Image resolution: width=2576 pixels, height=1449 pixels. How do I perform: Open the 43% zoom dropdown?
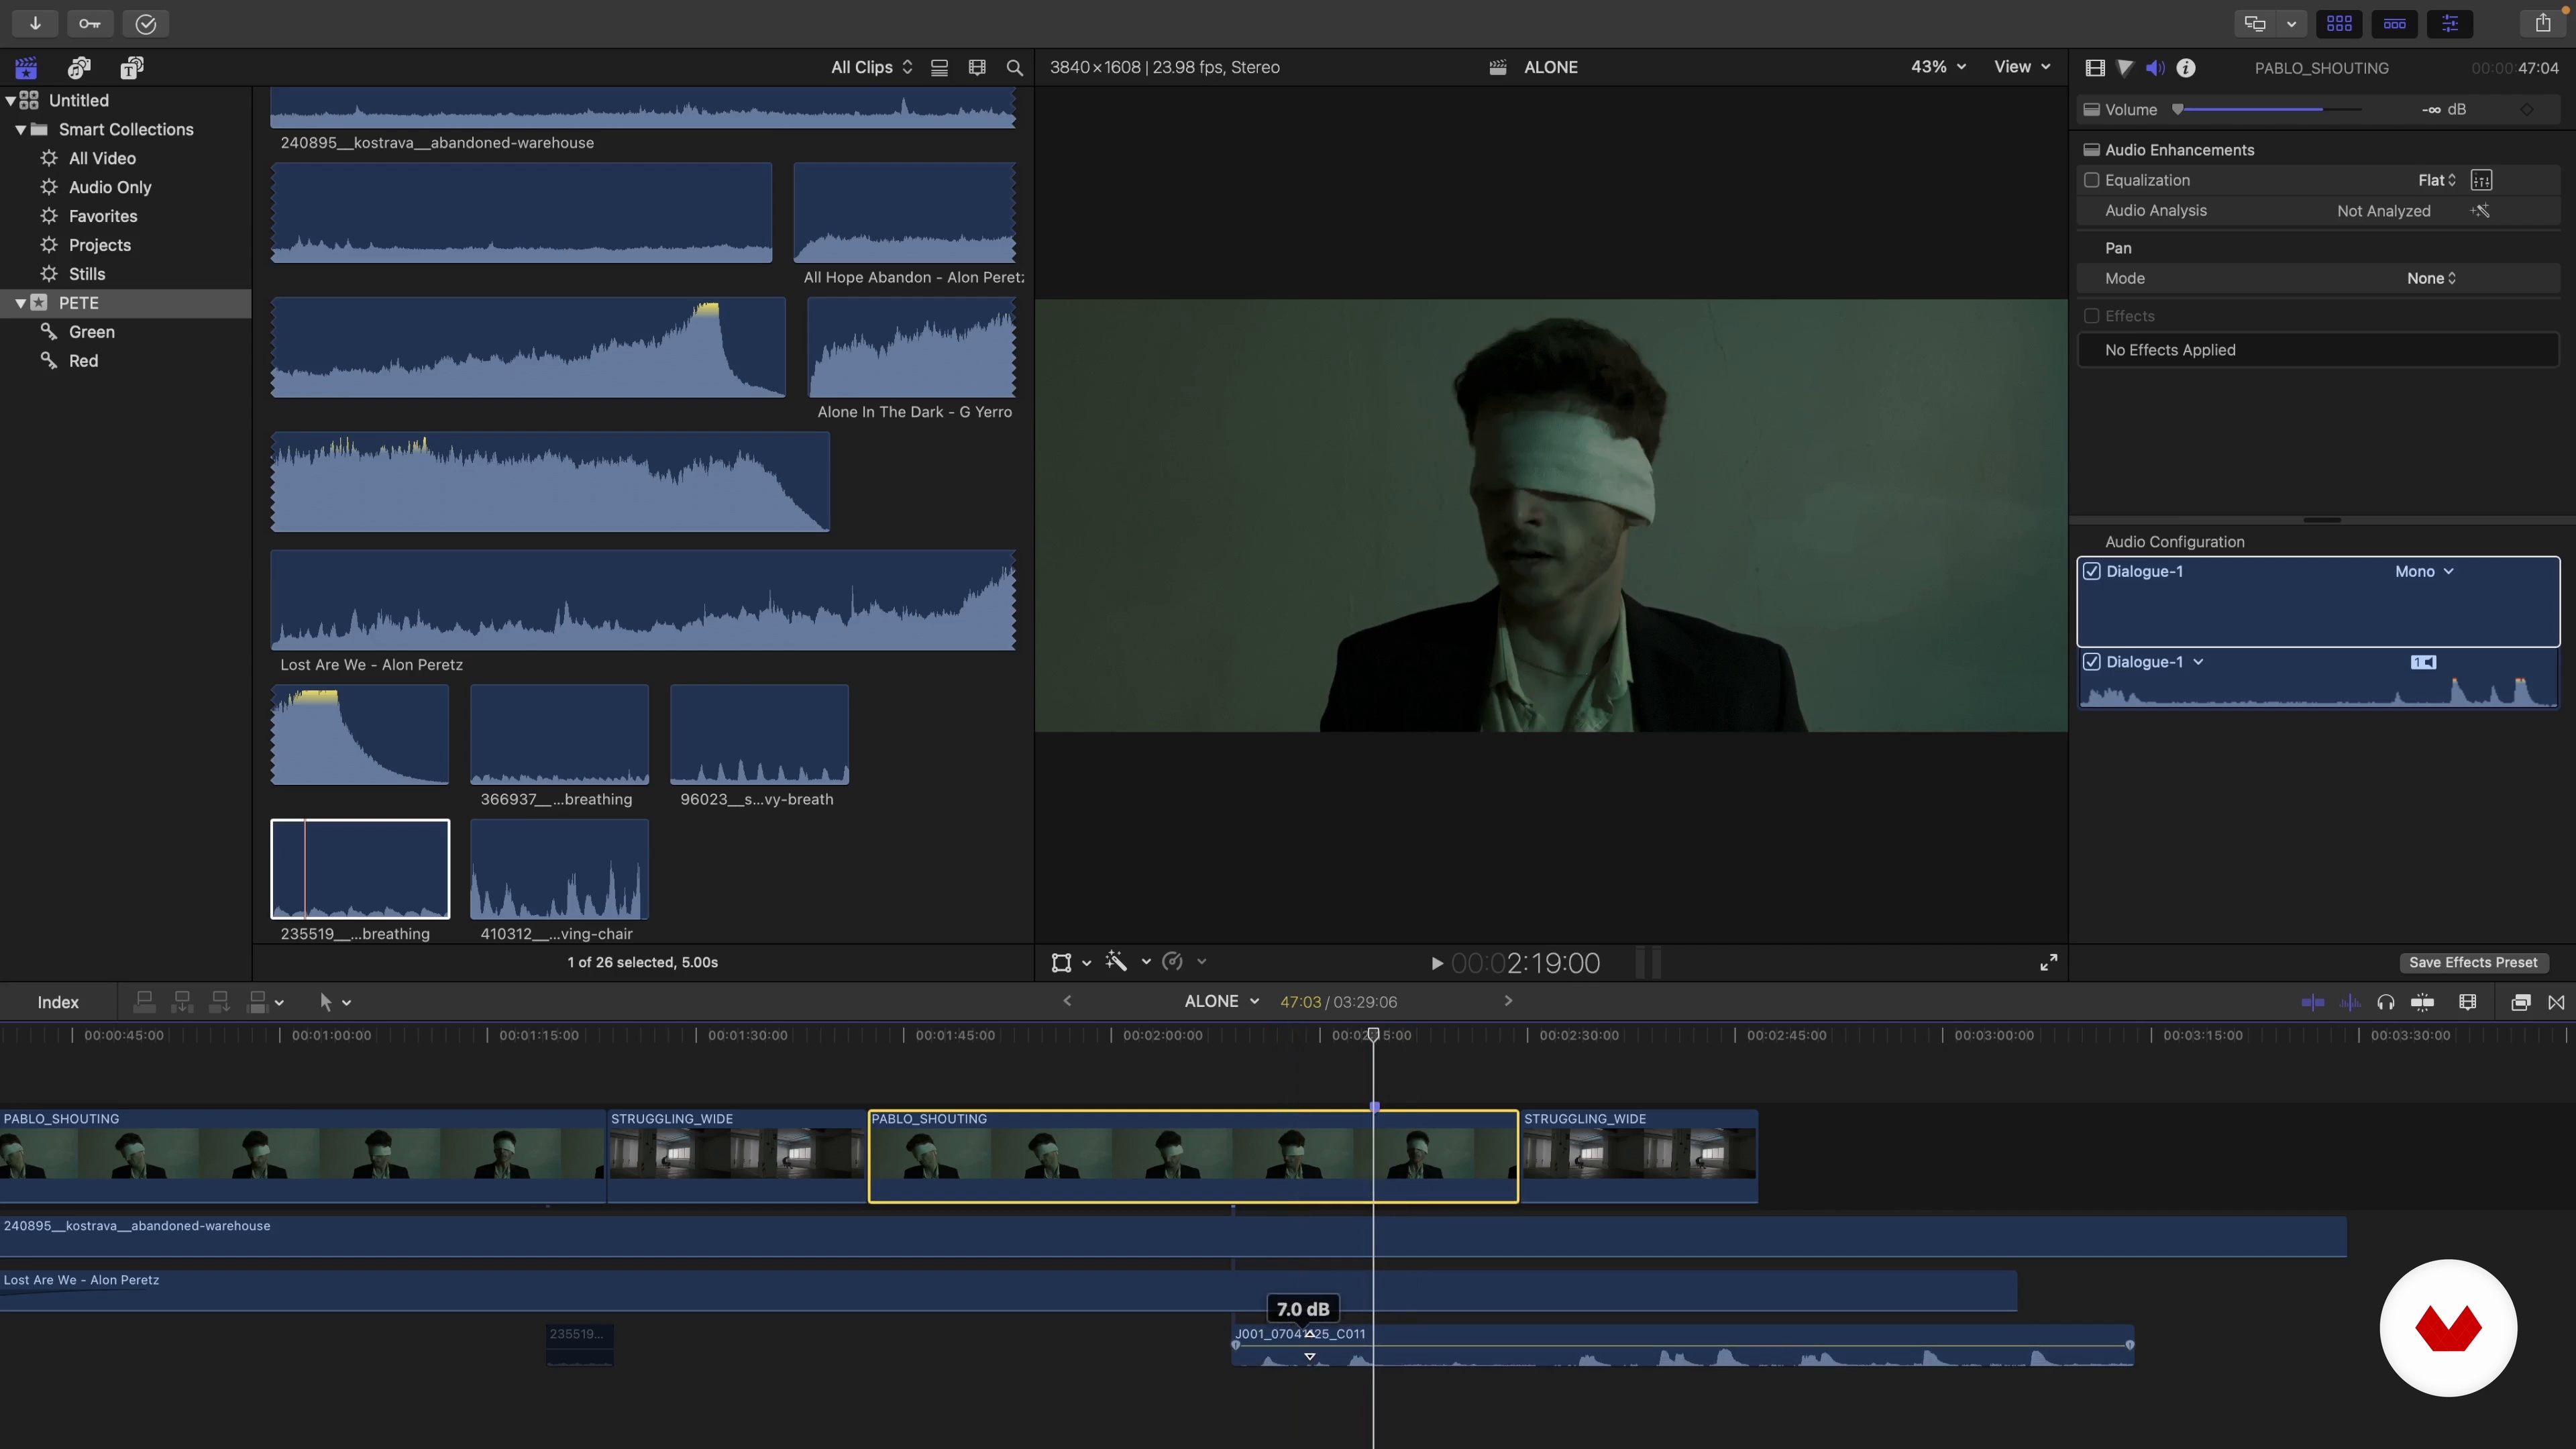coord(1938,67)
